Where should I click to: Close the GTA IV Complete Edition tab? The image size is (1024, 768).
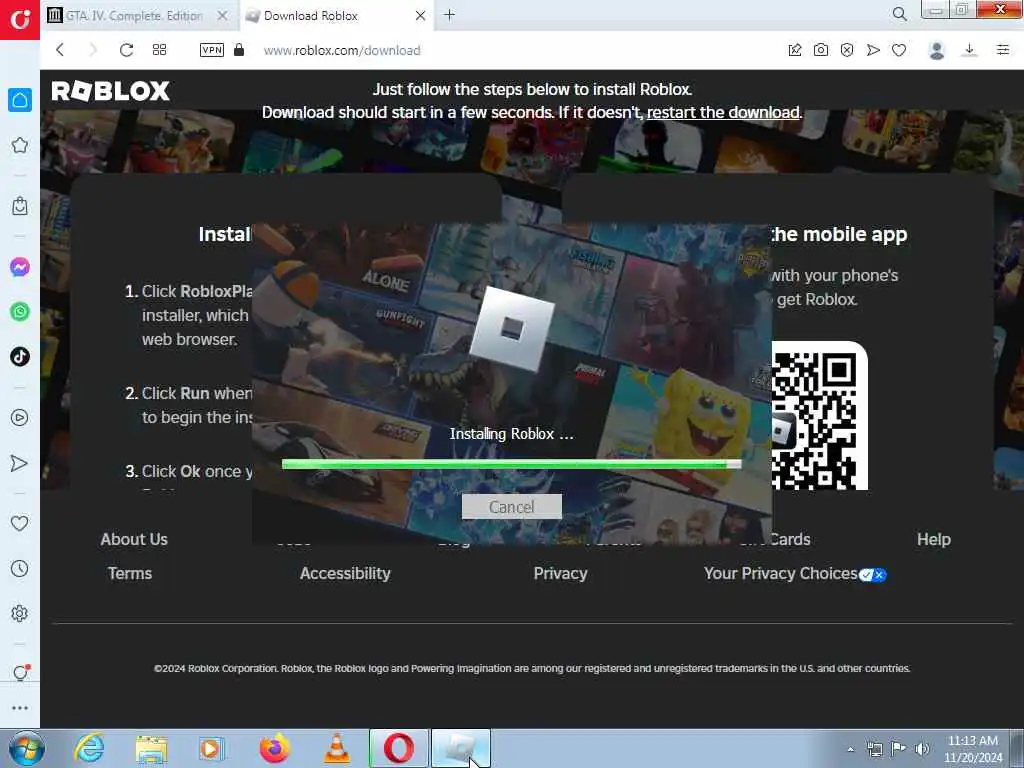(223, 15)
